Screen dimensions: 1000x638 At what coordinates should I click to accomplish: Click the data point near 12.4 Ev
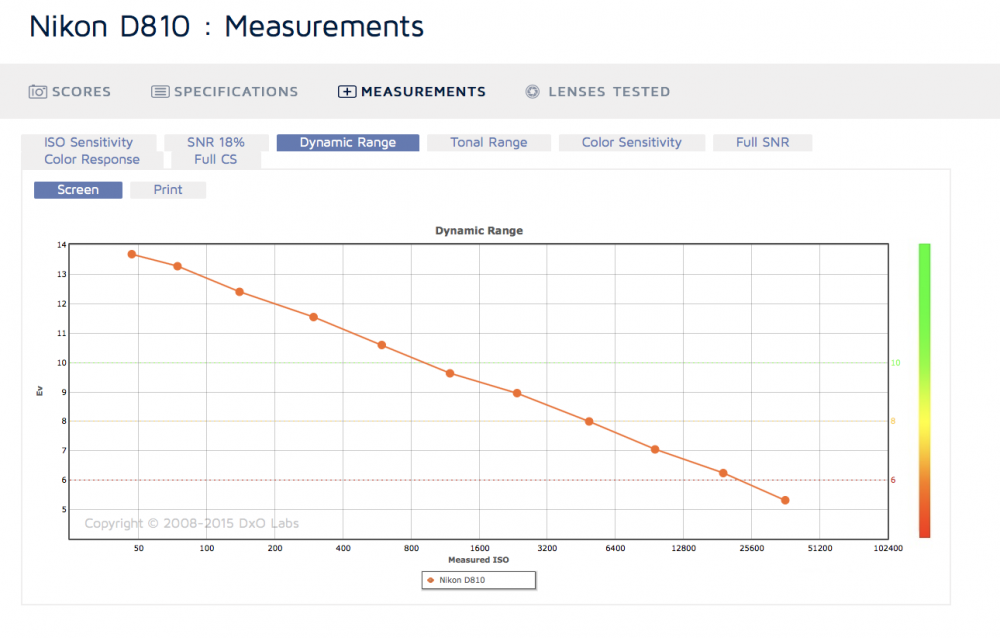coord(240,292)
